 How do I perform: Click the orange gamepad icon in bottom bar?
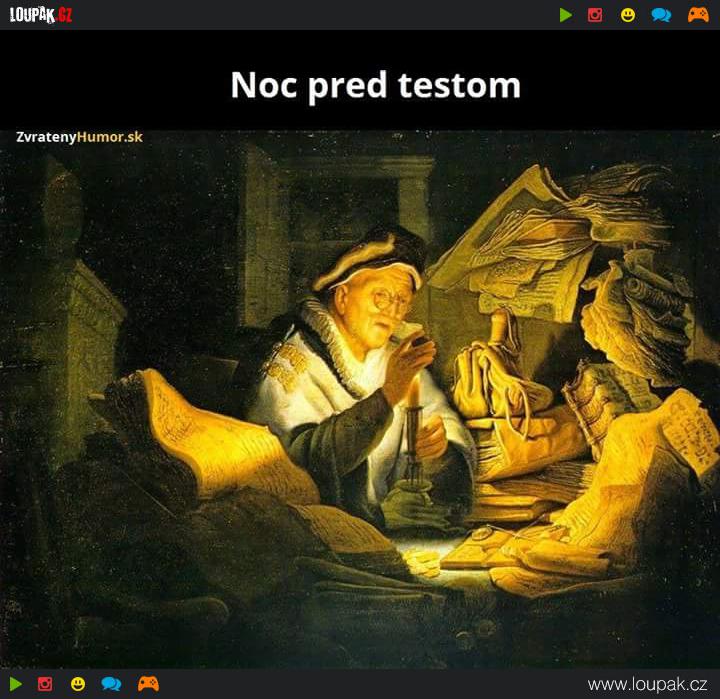148,684
